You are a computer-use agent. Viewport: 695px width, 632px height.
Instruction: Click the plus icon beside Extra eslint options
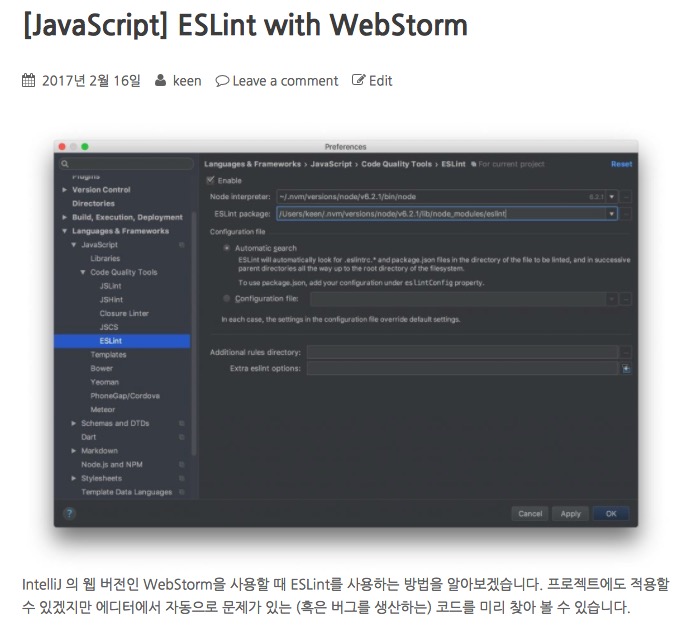pyautogui.click(x=626, y=368)
